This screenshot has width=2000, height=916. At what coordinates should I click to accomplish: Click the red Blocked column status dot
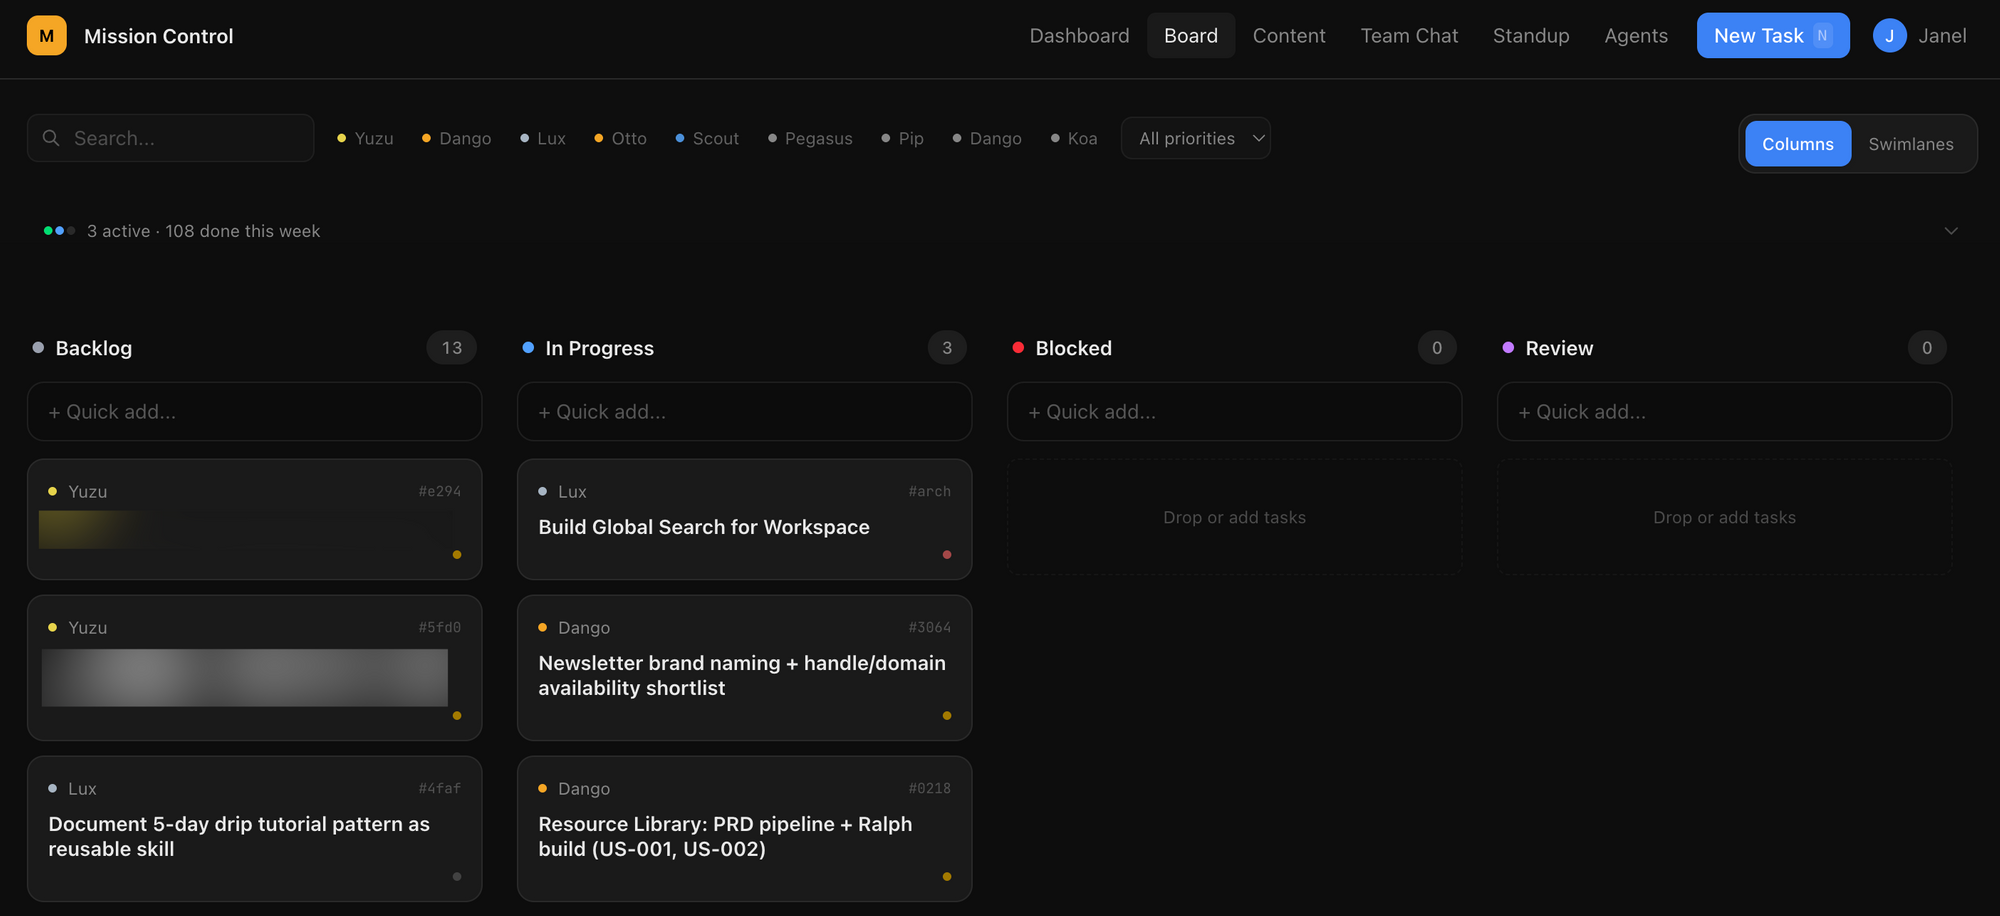point(1018,348)
